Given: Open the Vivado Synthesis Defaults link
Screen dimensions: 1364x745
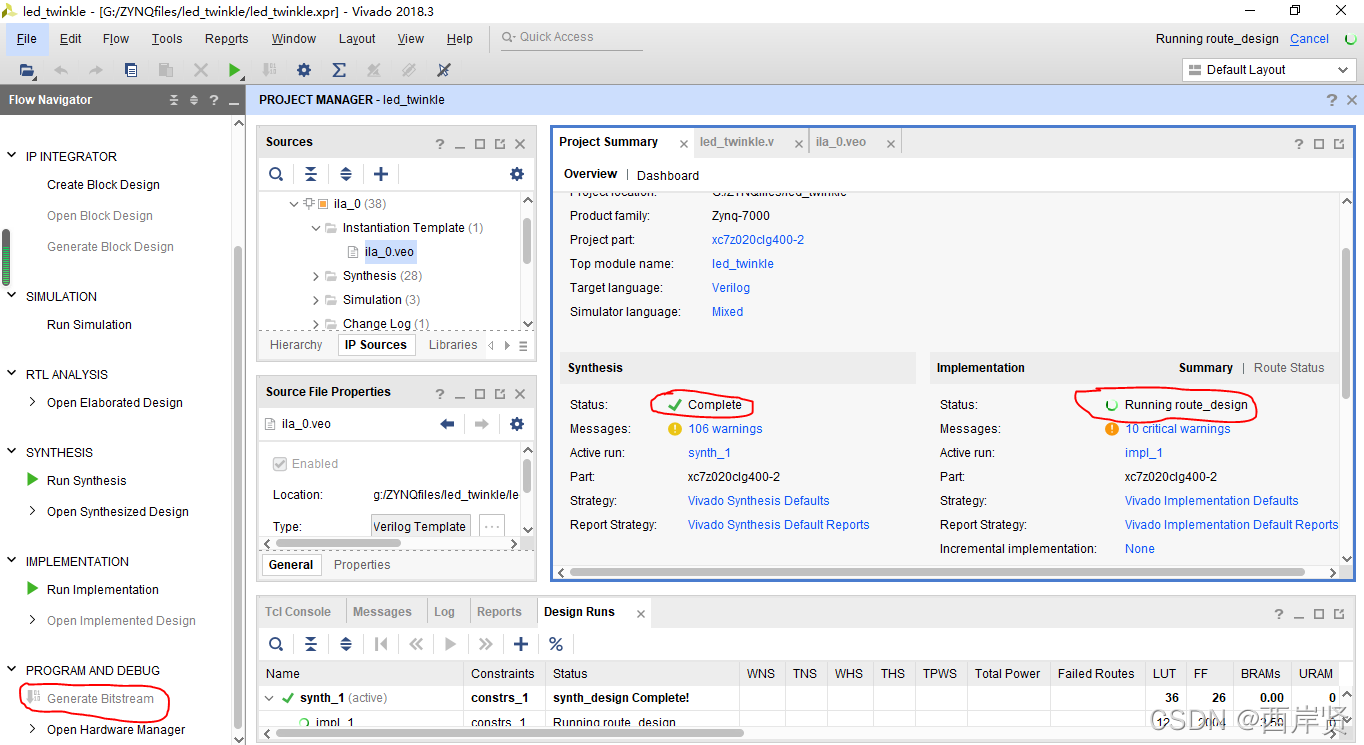Looking at the screenshot, I should (759, 501).
